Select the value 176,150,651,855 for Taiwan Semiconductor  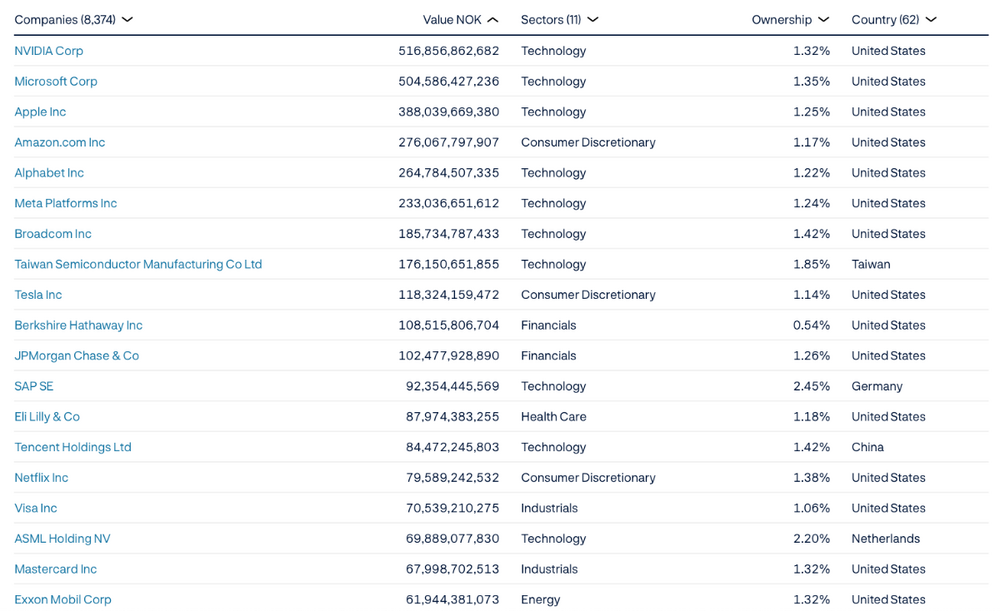pos(448,264)
